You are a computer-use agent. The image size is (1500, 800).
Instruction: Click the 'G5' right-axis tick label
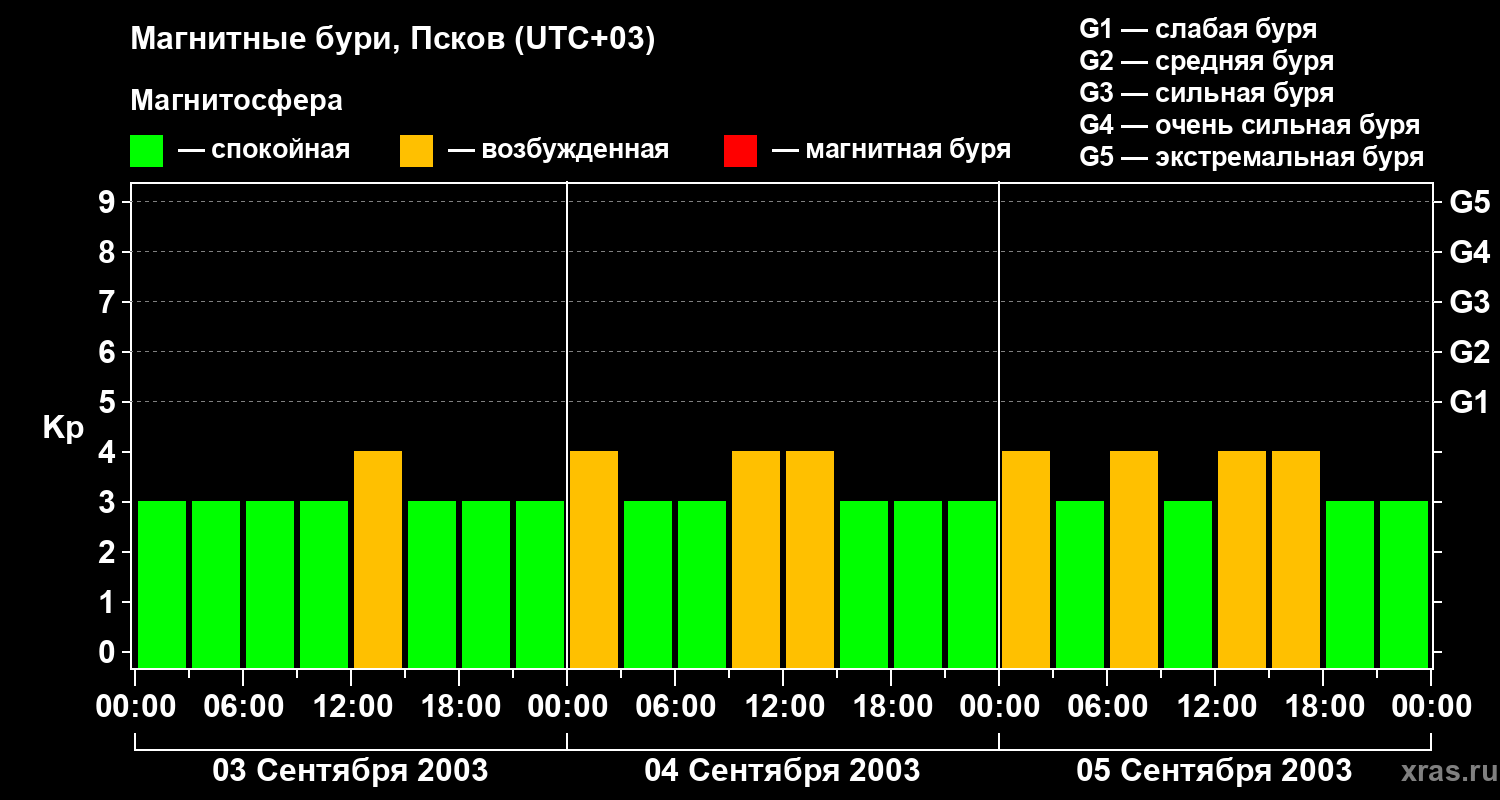tap(1469, 202)
